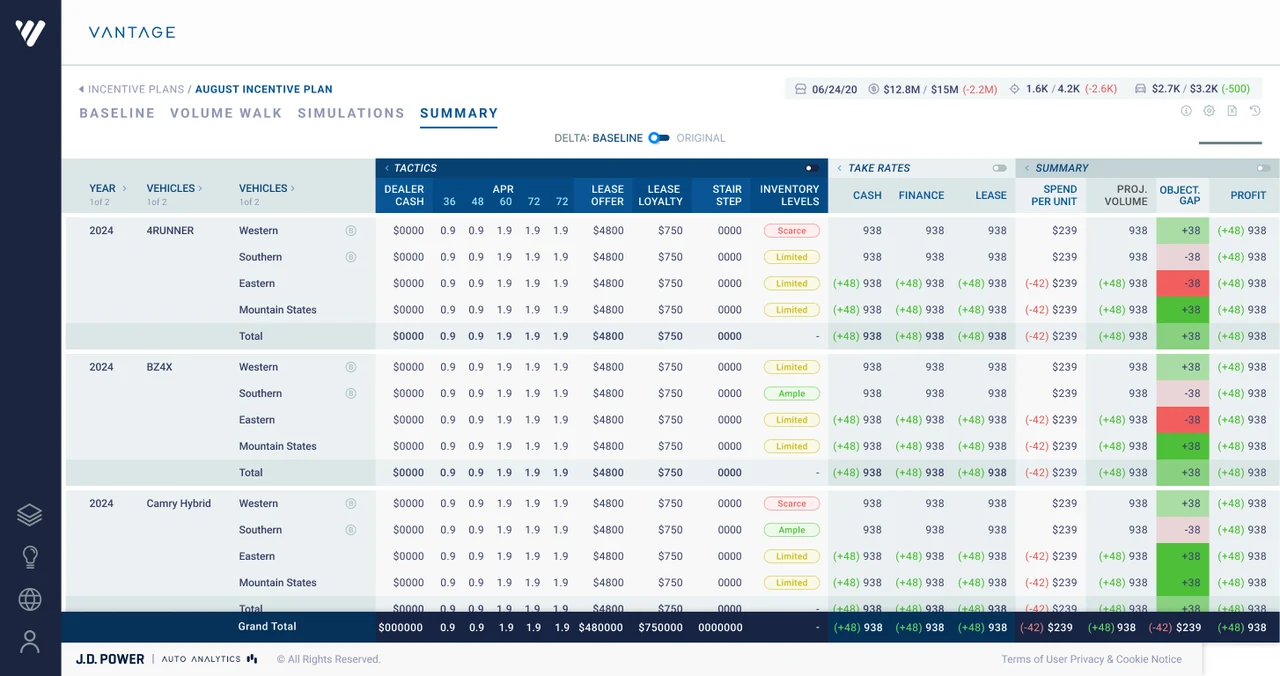Image resolution: width=1280 pixels, height=676 pixels.
Task: Open the layers icon in left sidebar
Action: click(x=30, y=515)
